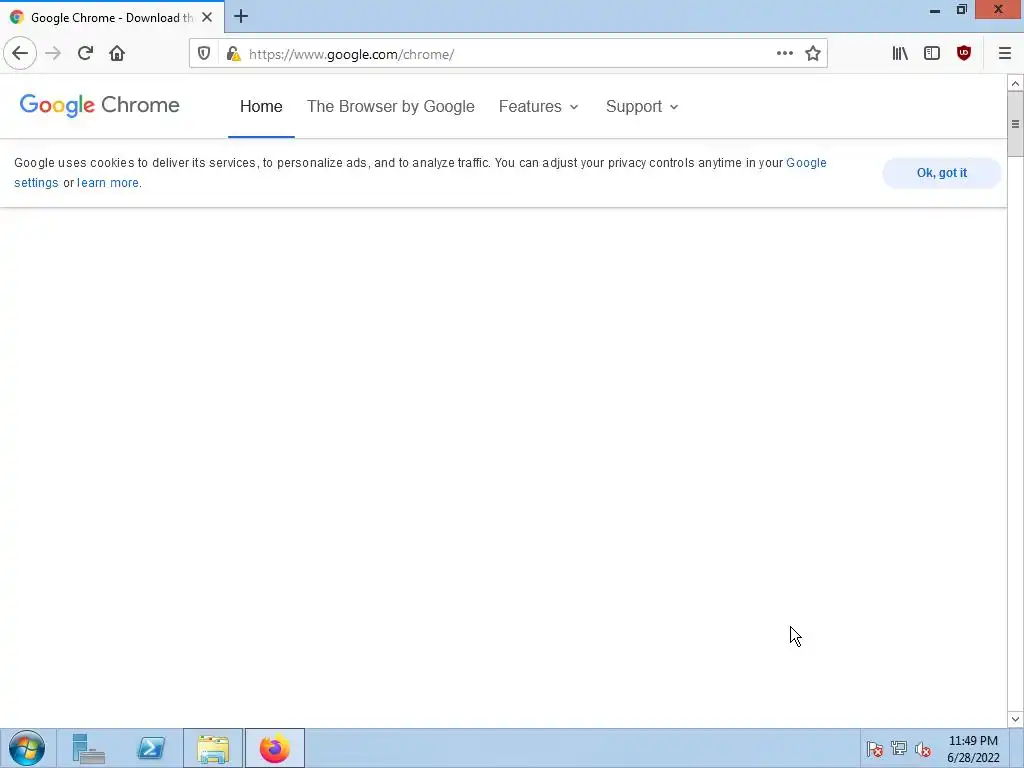
Task: Select the Home nav item
Action: click(x=261, y=106)
